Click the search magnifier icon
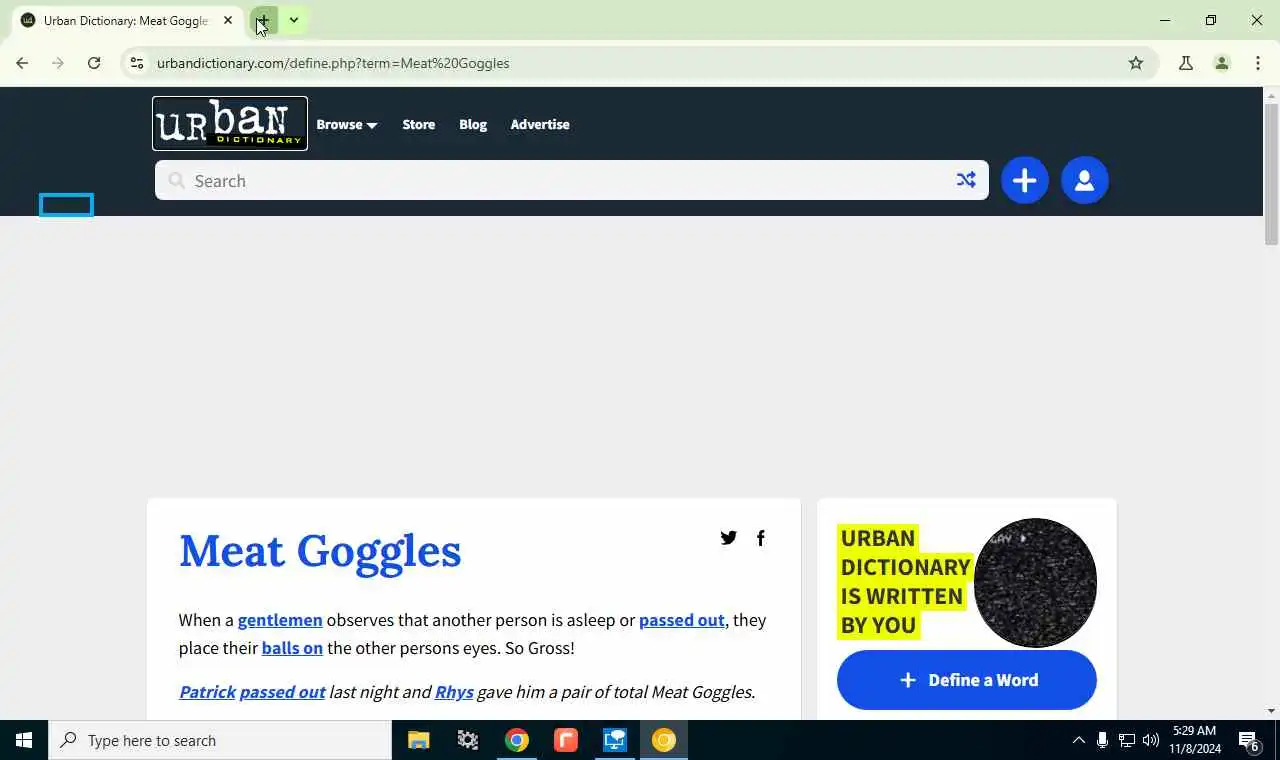Viewport: 1280px width, 760px height. point(177,181)
